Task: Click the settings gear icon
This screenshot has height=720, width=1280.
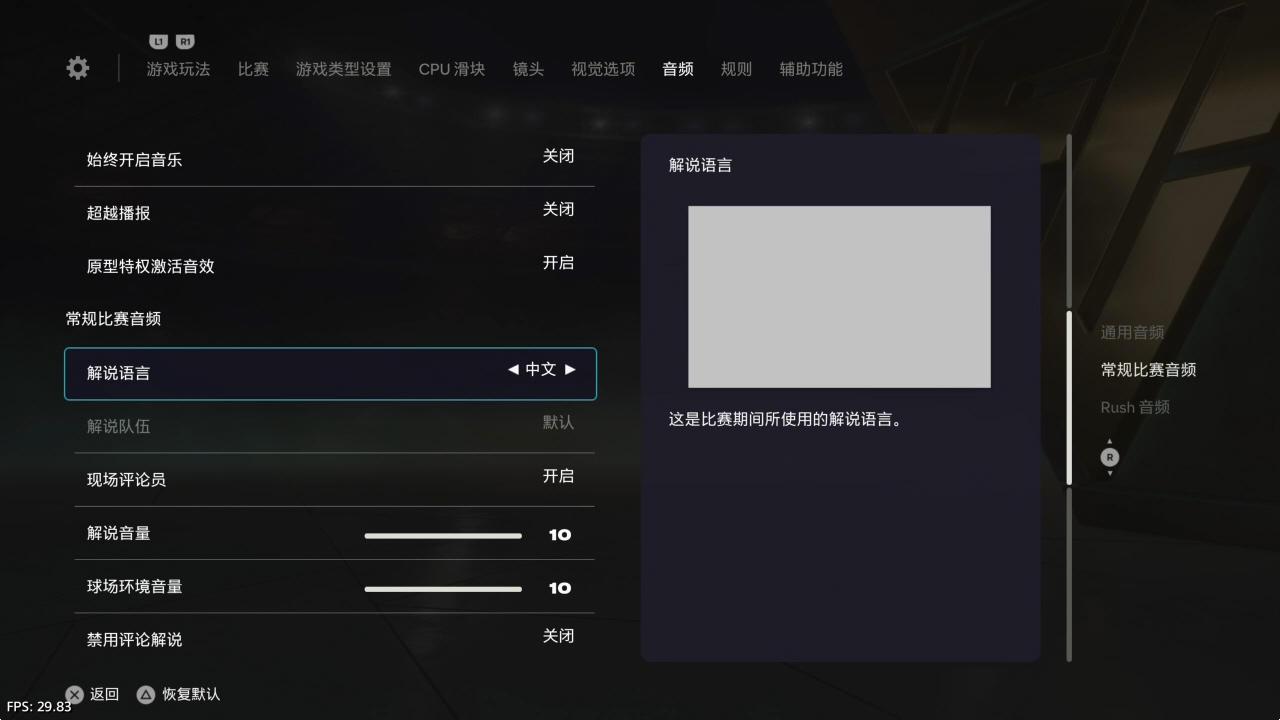Action: click(77, 68)
